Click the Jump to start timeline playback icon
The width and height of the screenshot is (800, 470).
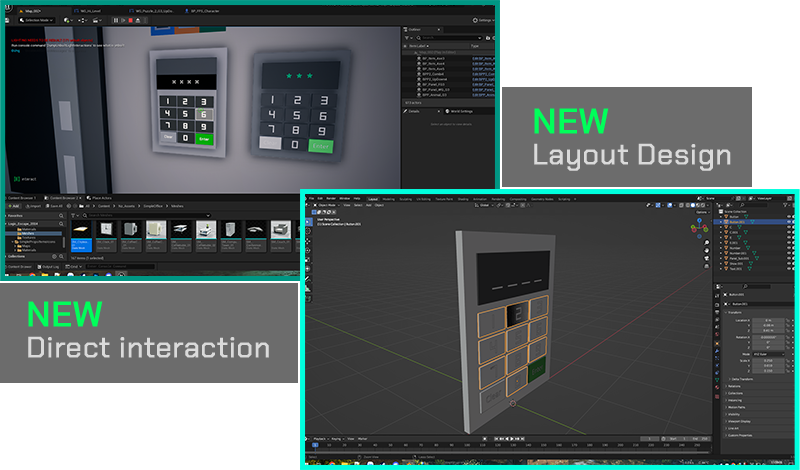click(496, 438)
